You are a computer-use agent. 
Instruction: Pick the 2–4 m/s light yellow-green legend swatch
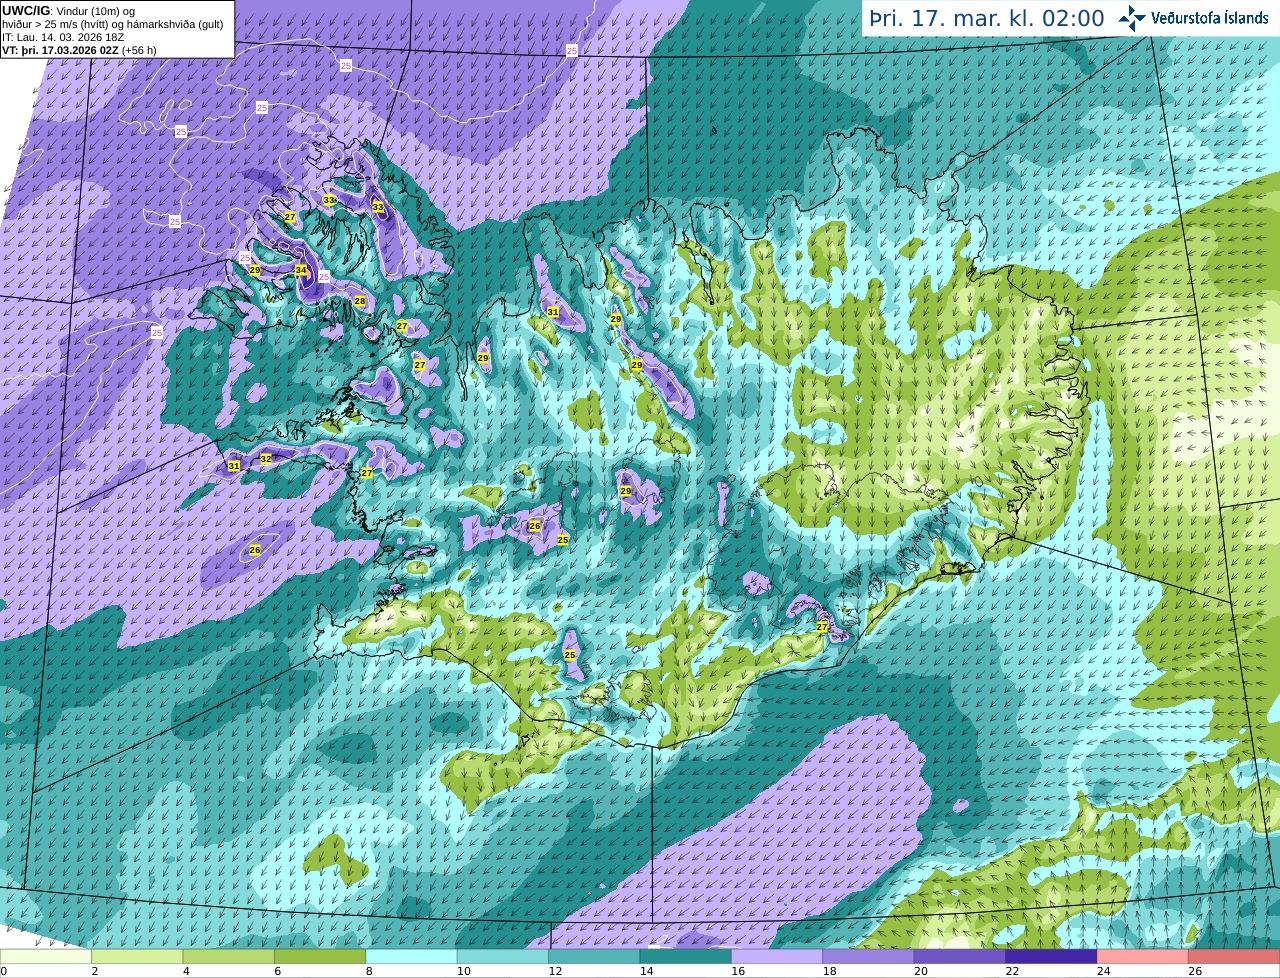[x=137, y=957]
